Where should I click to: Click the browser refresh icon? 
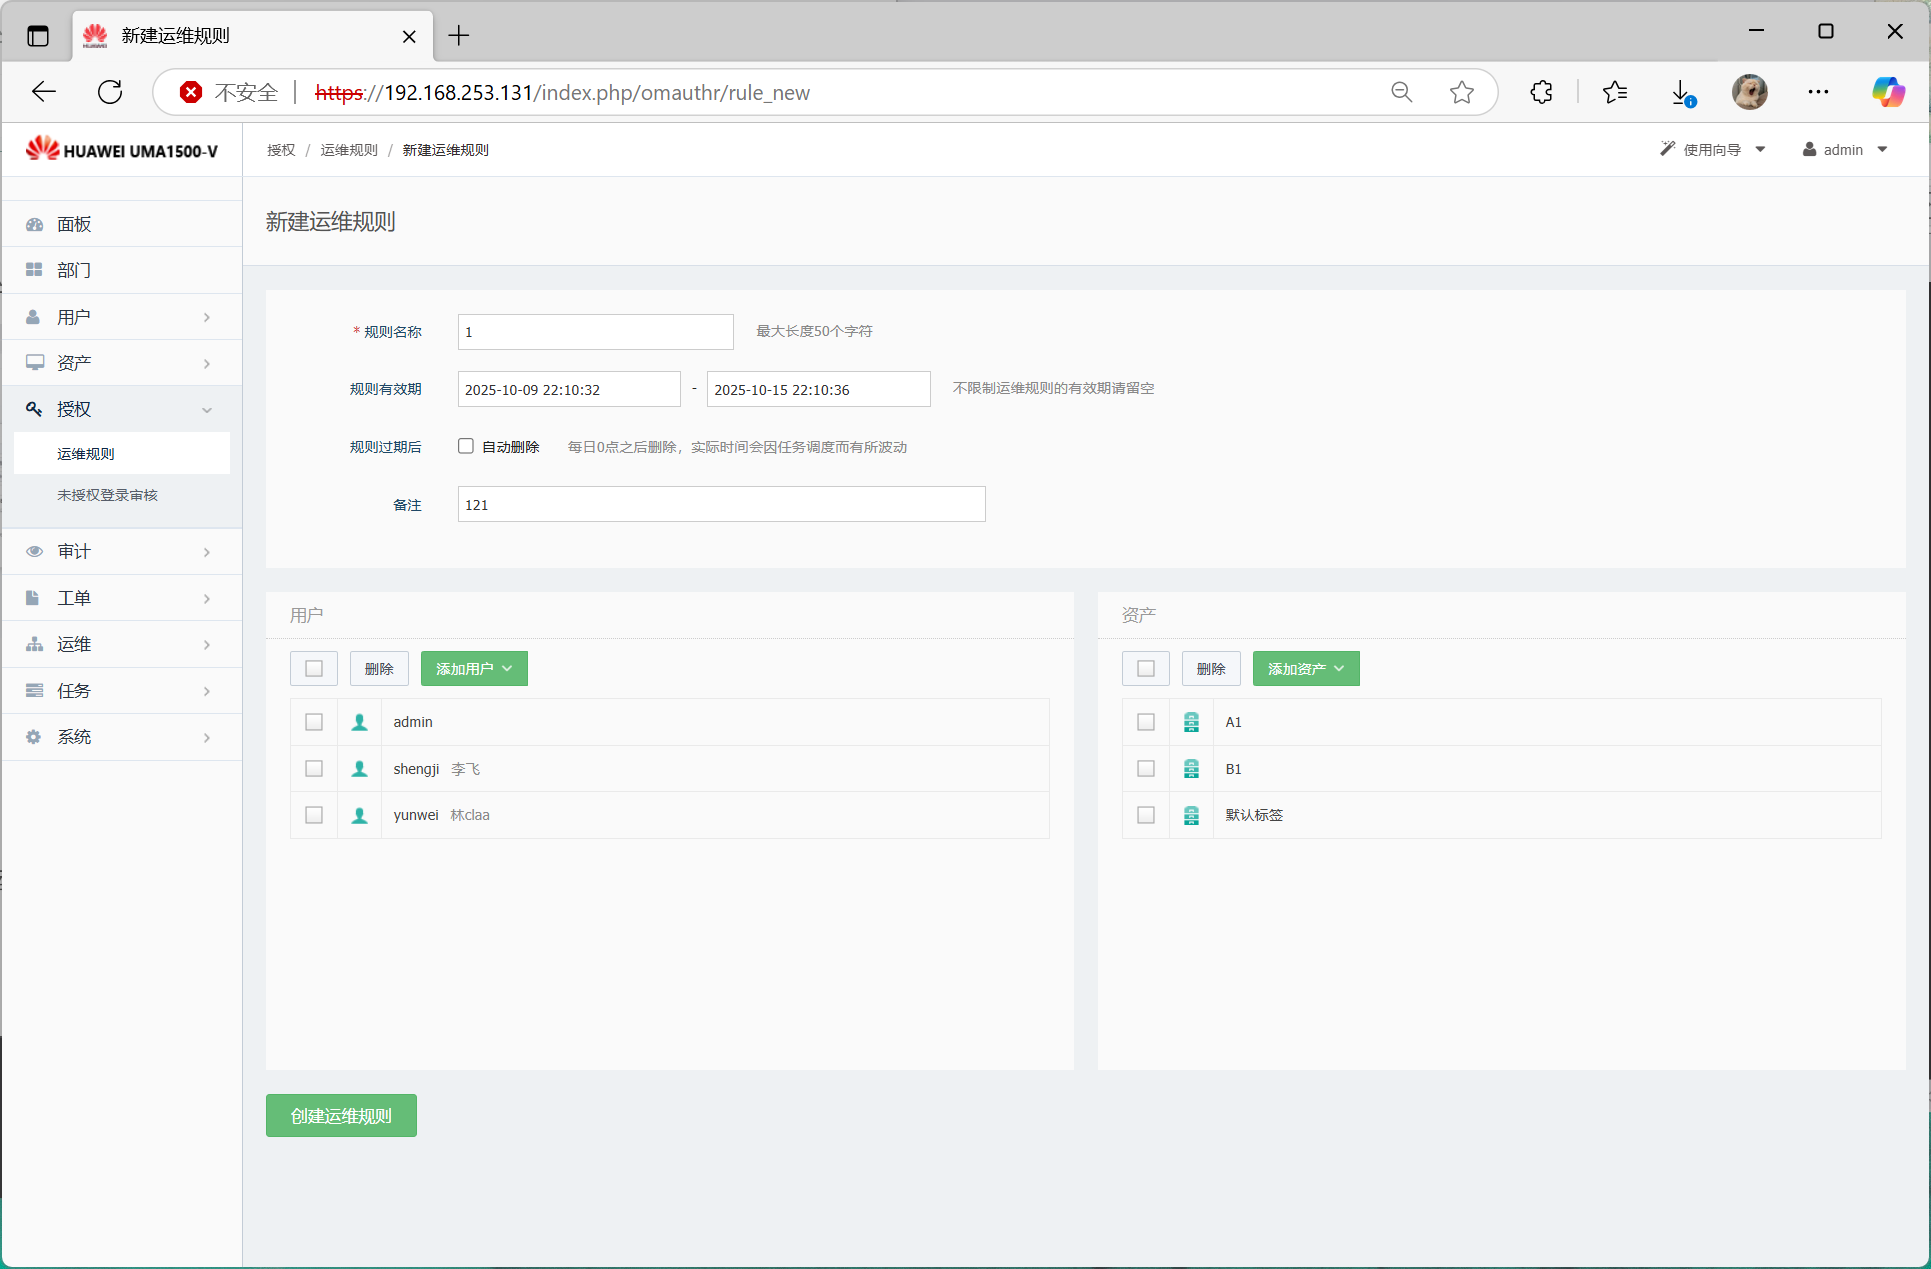click(x=110, y=92)
